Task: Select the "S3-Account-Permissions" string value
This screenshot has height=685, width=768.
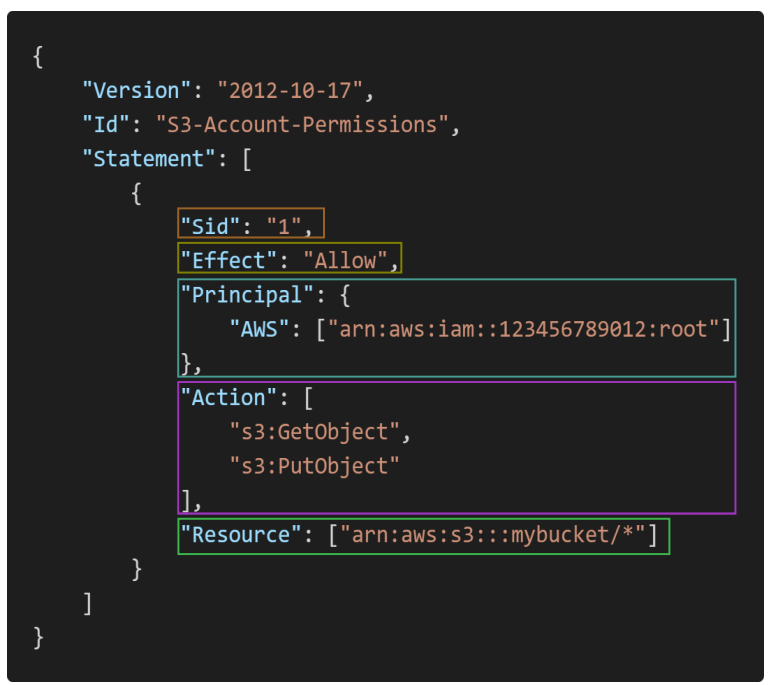Action: click(302, 124)
